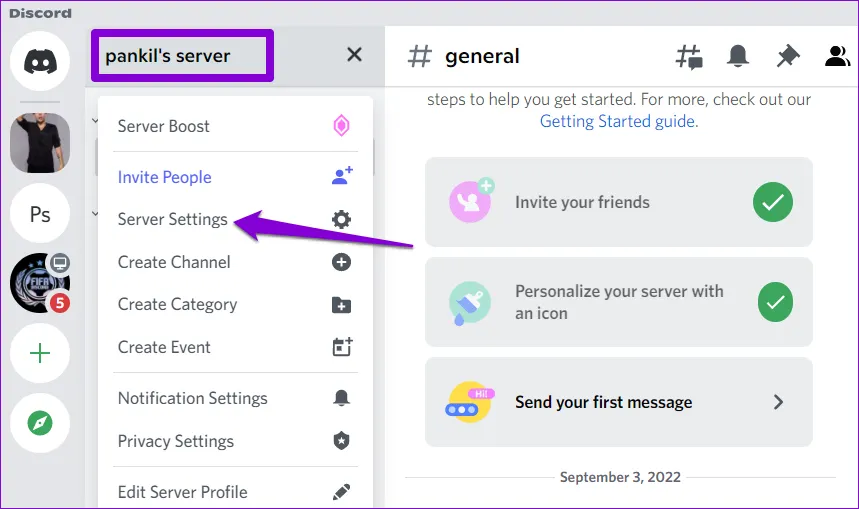The height and width of the screenshot is (509, 859).
Task: Collapse the pankil's server dropdown header
Action: [181, 55]
